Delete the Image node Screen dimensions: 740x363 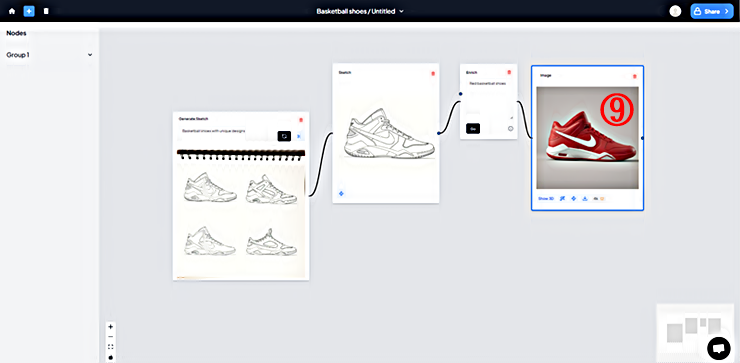pos(634,76)
